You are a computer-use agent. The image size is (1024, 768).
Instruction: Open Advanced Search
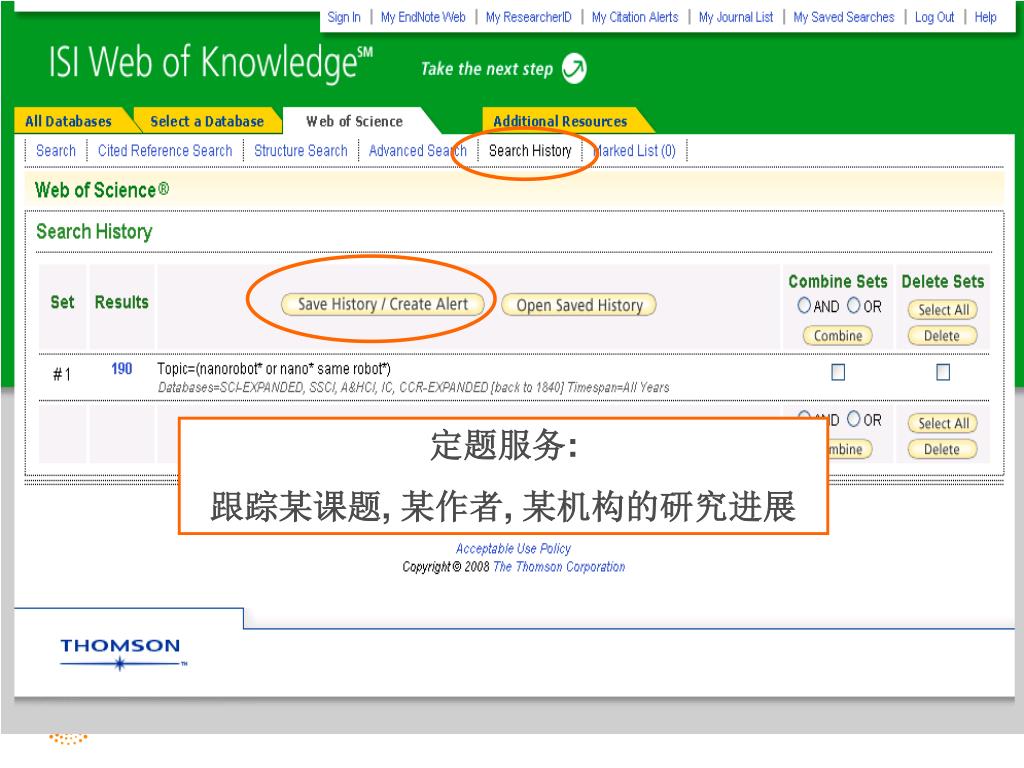click(418, 151)
